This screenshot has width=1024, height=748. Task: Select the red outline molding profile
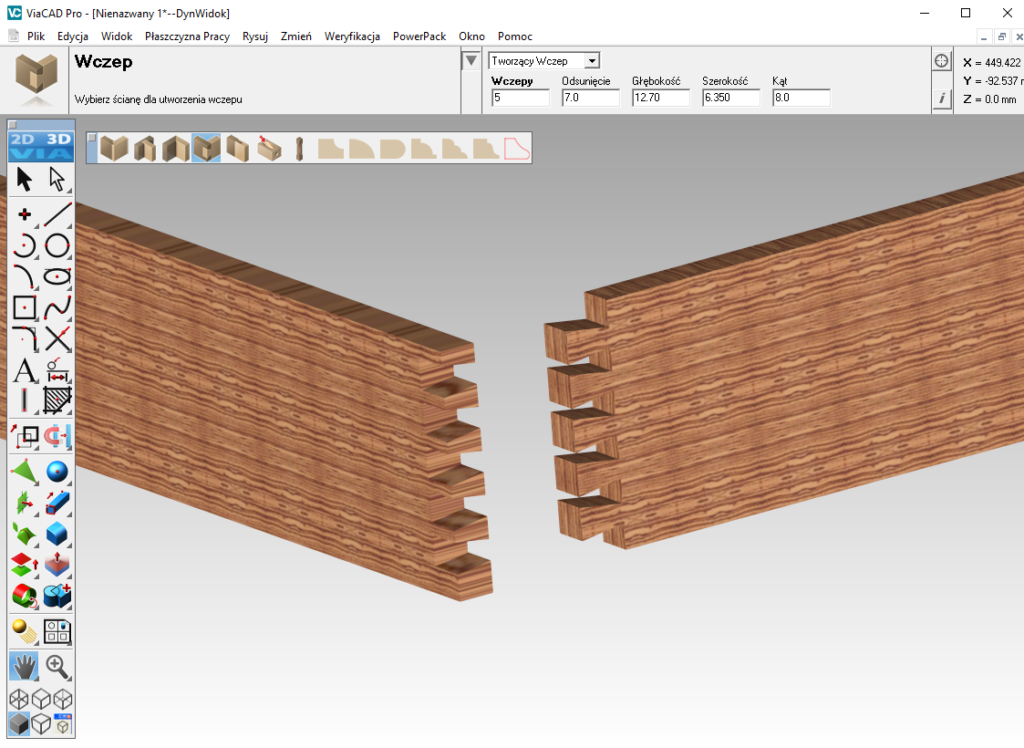click(516, 148)
